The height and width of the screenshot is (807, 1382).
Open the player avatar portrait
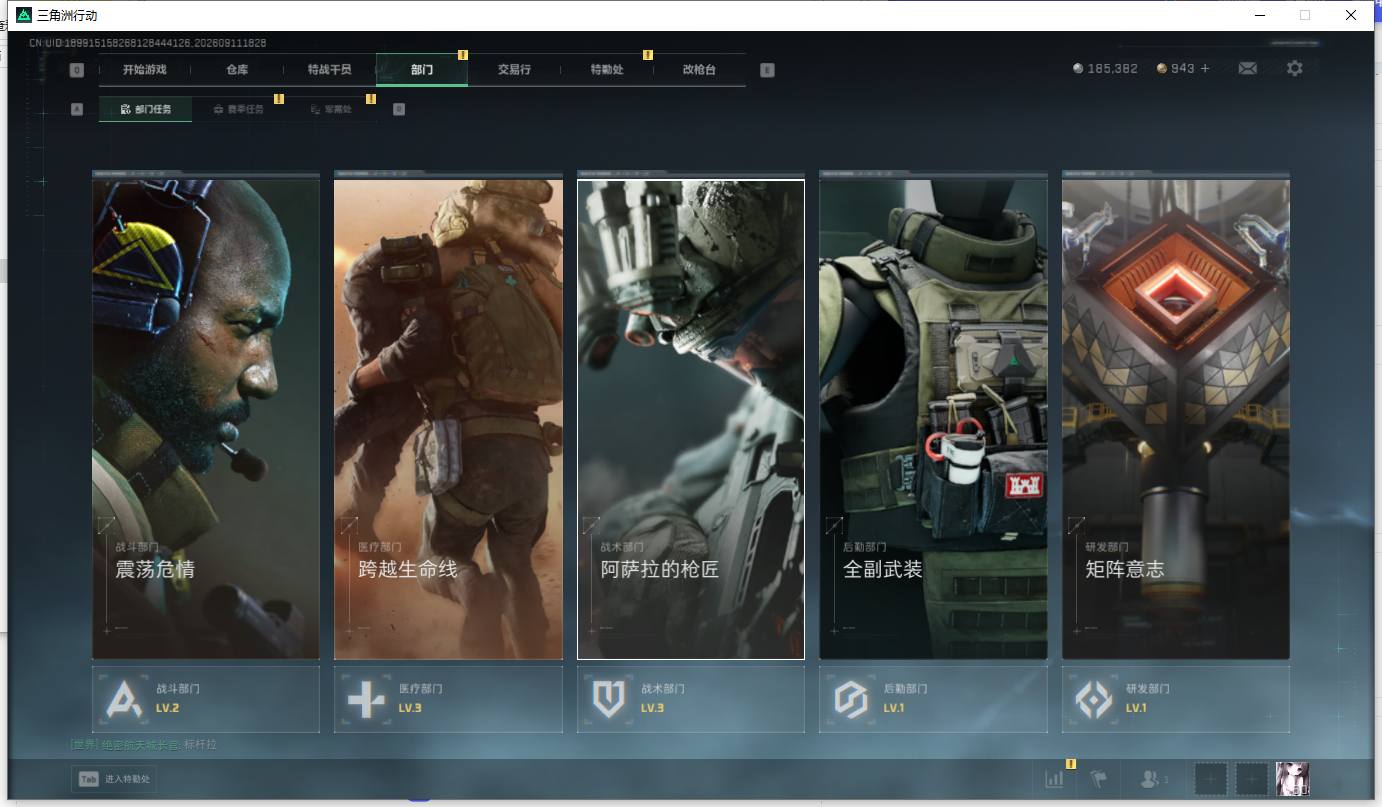pos(1292,779)
